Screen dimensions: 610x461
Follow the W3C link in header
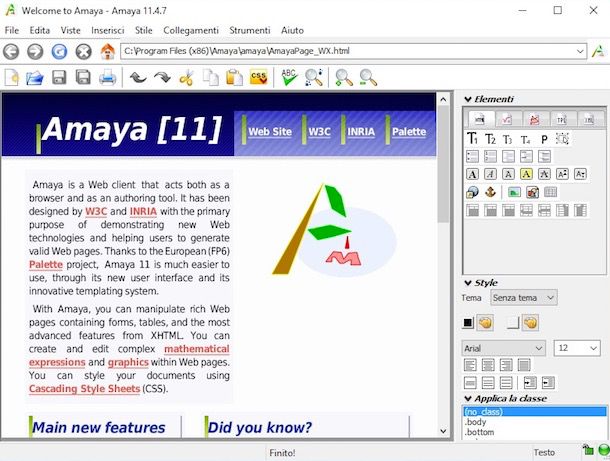(x=319, y=132)
